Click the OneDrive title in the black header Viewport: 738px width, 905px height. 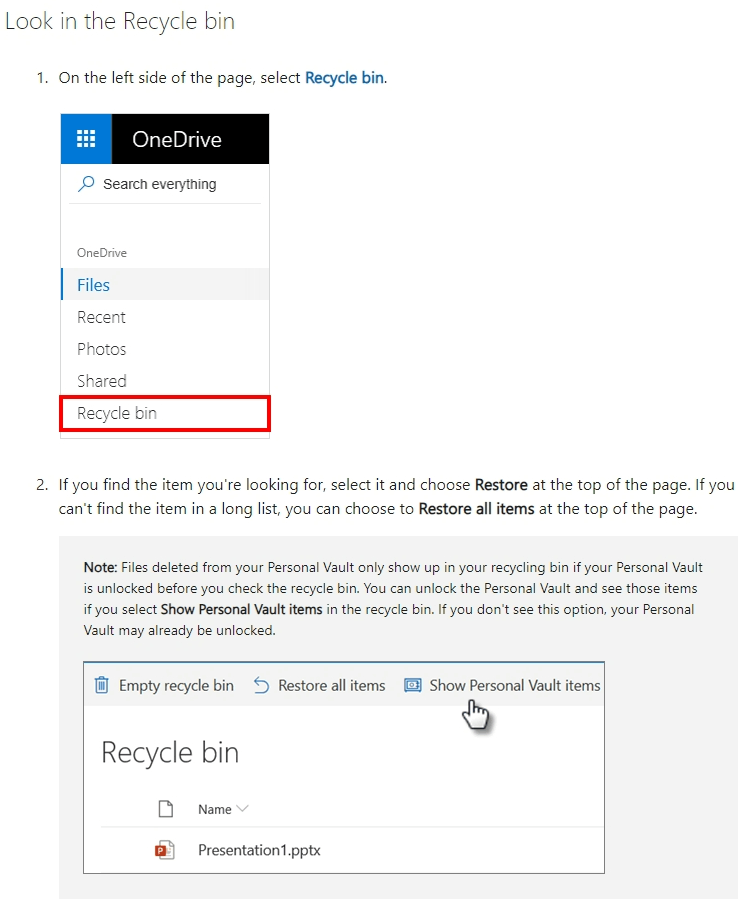point(177,139)
